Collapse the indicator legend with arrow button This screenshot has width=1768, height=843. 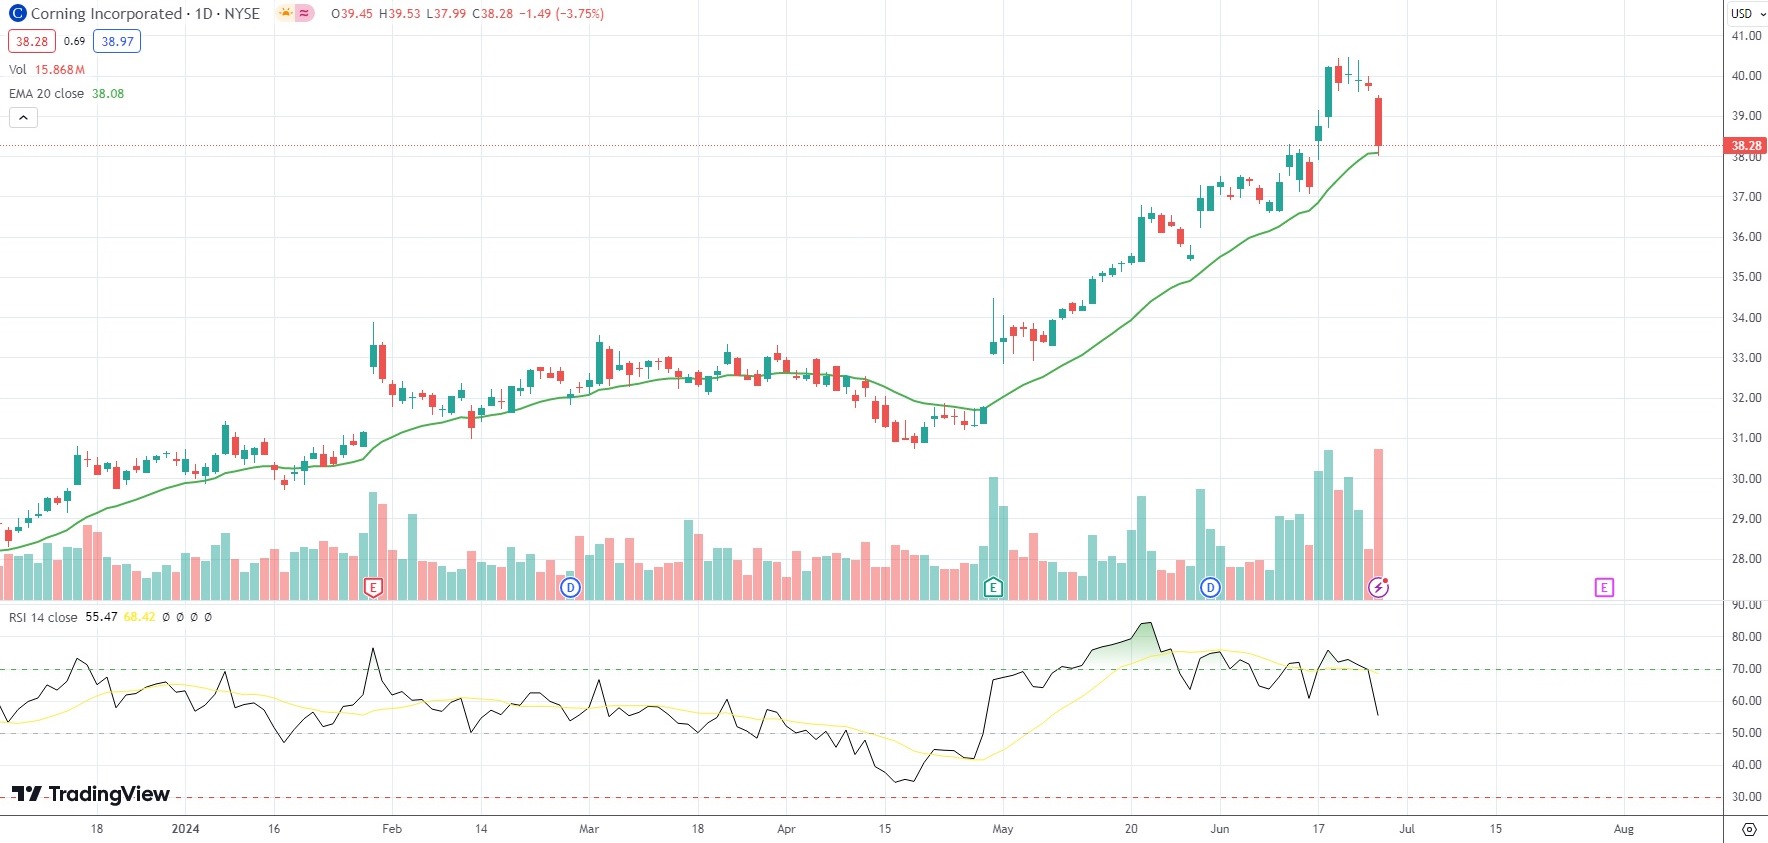tap(23, 118)
